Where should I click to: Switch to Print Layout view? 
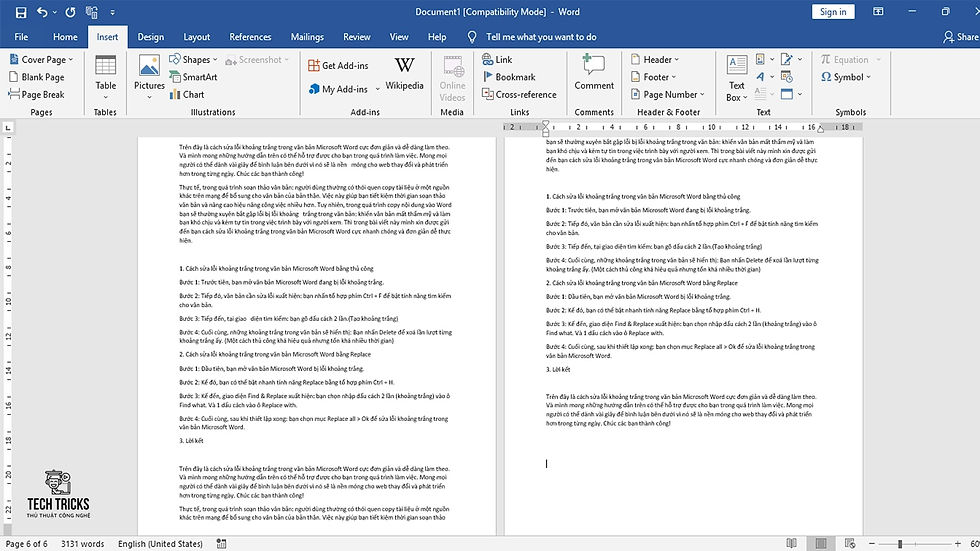click(x=821, y=544)
